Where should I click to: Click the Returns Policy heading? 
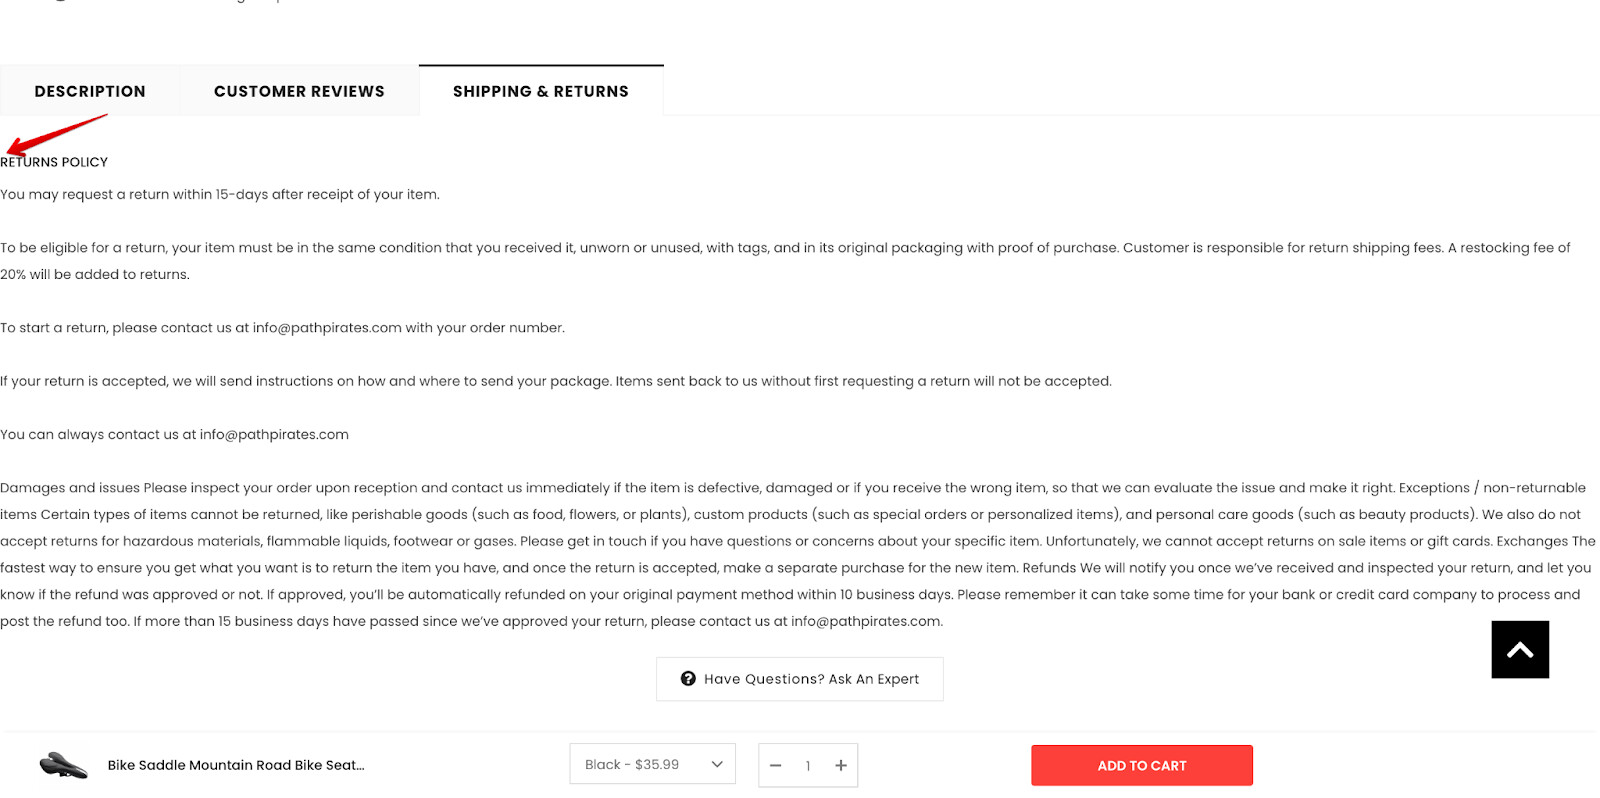[54, 162]
